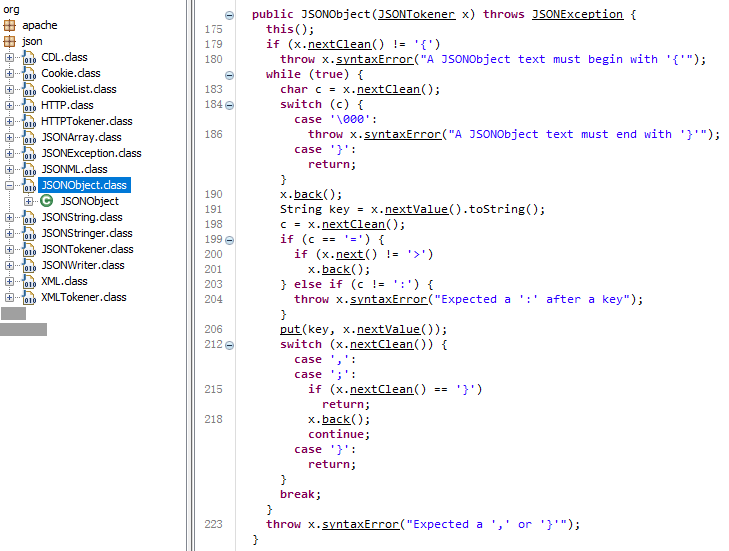Click the green JSONObject class icon
The height and width of the screenshot is (551, 729).
pyautogui.click(x=46, y=201)
